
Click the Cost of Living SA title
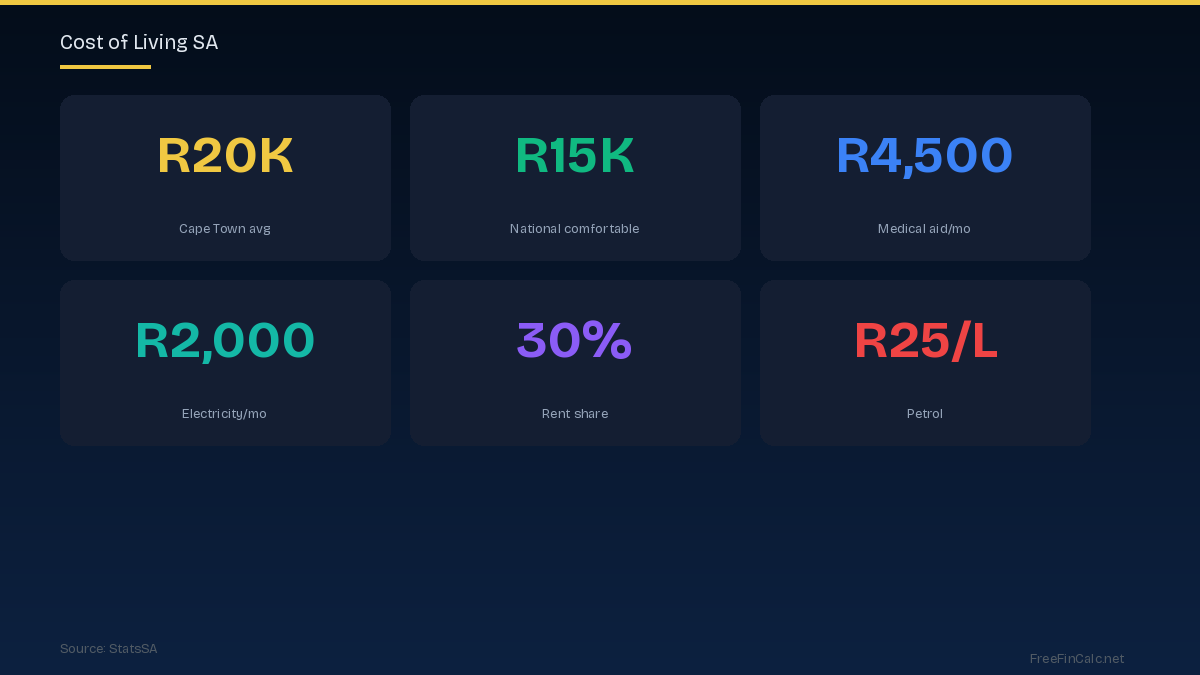click(x=139, y=42)
